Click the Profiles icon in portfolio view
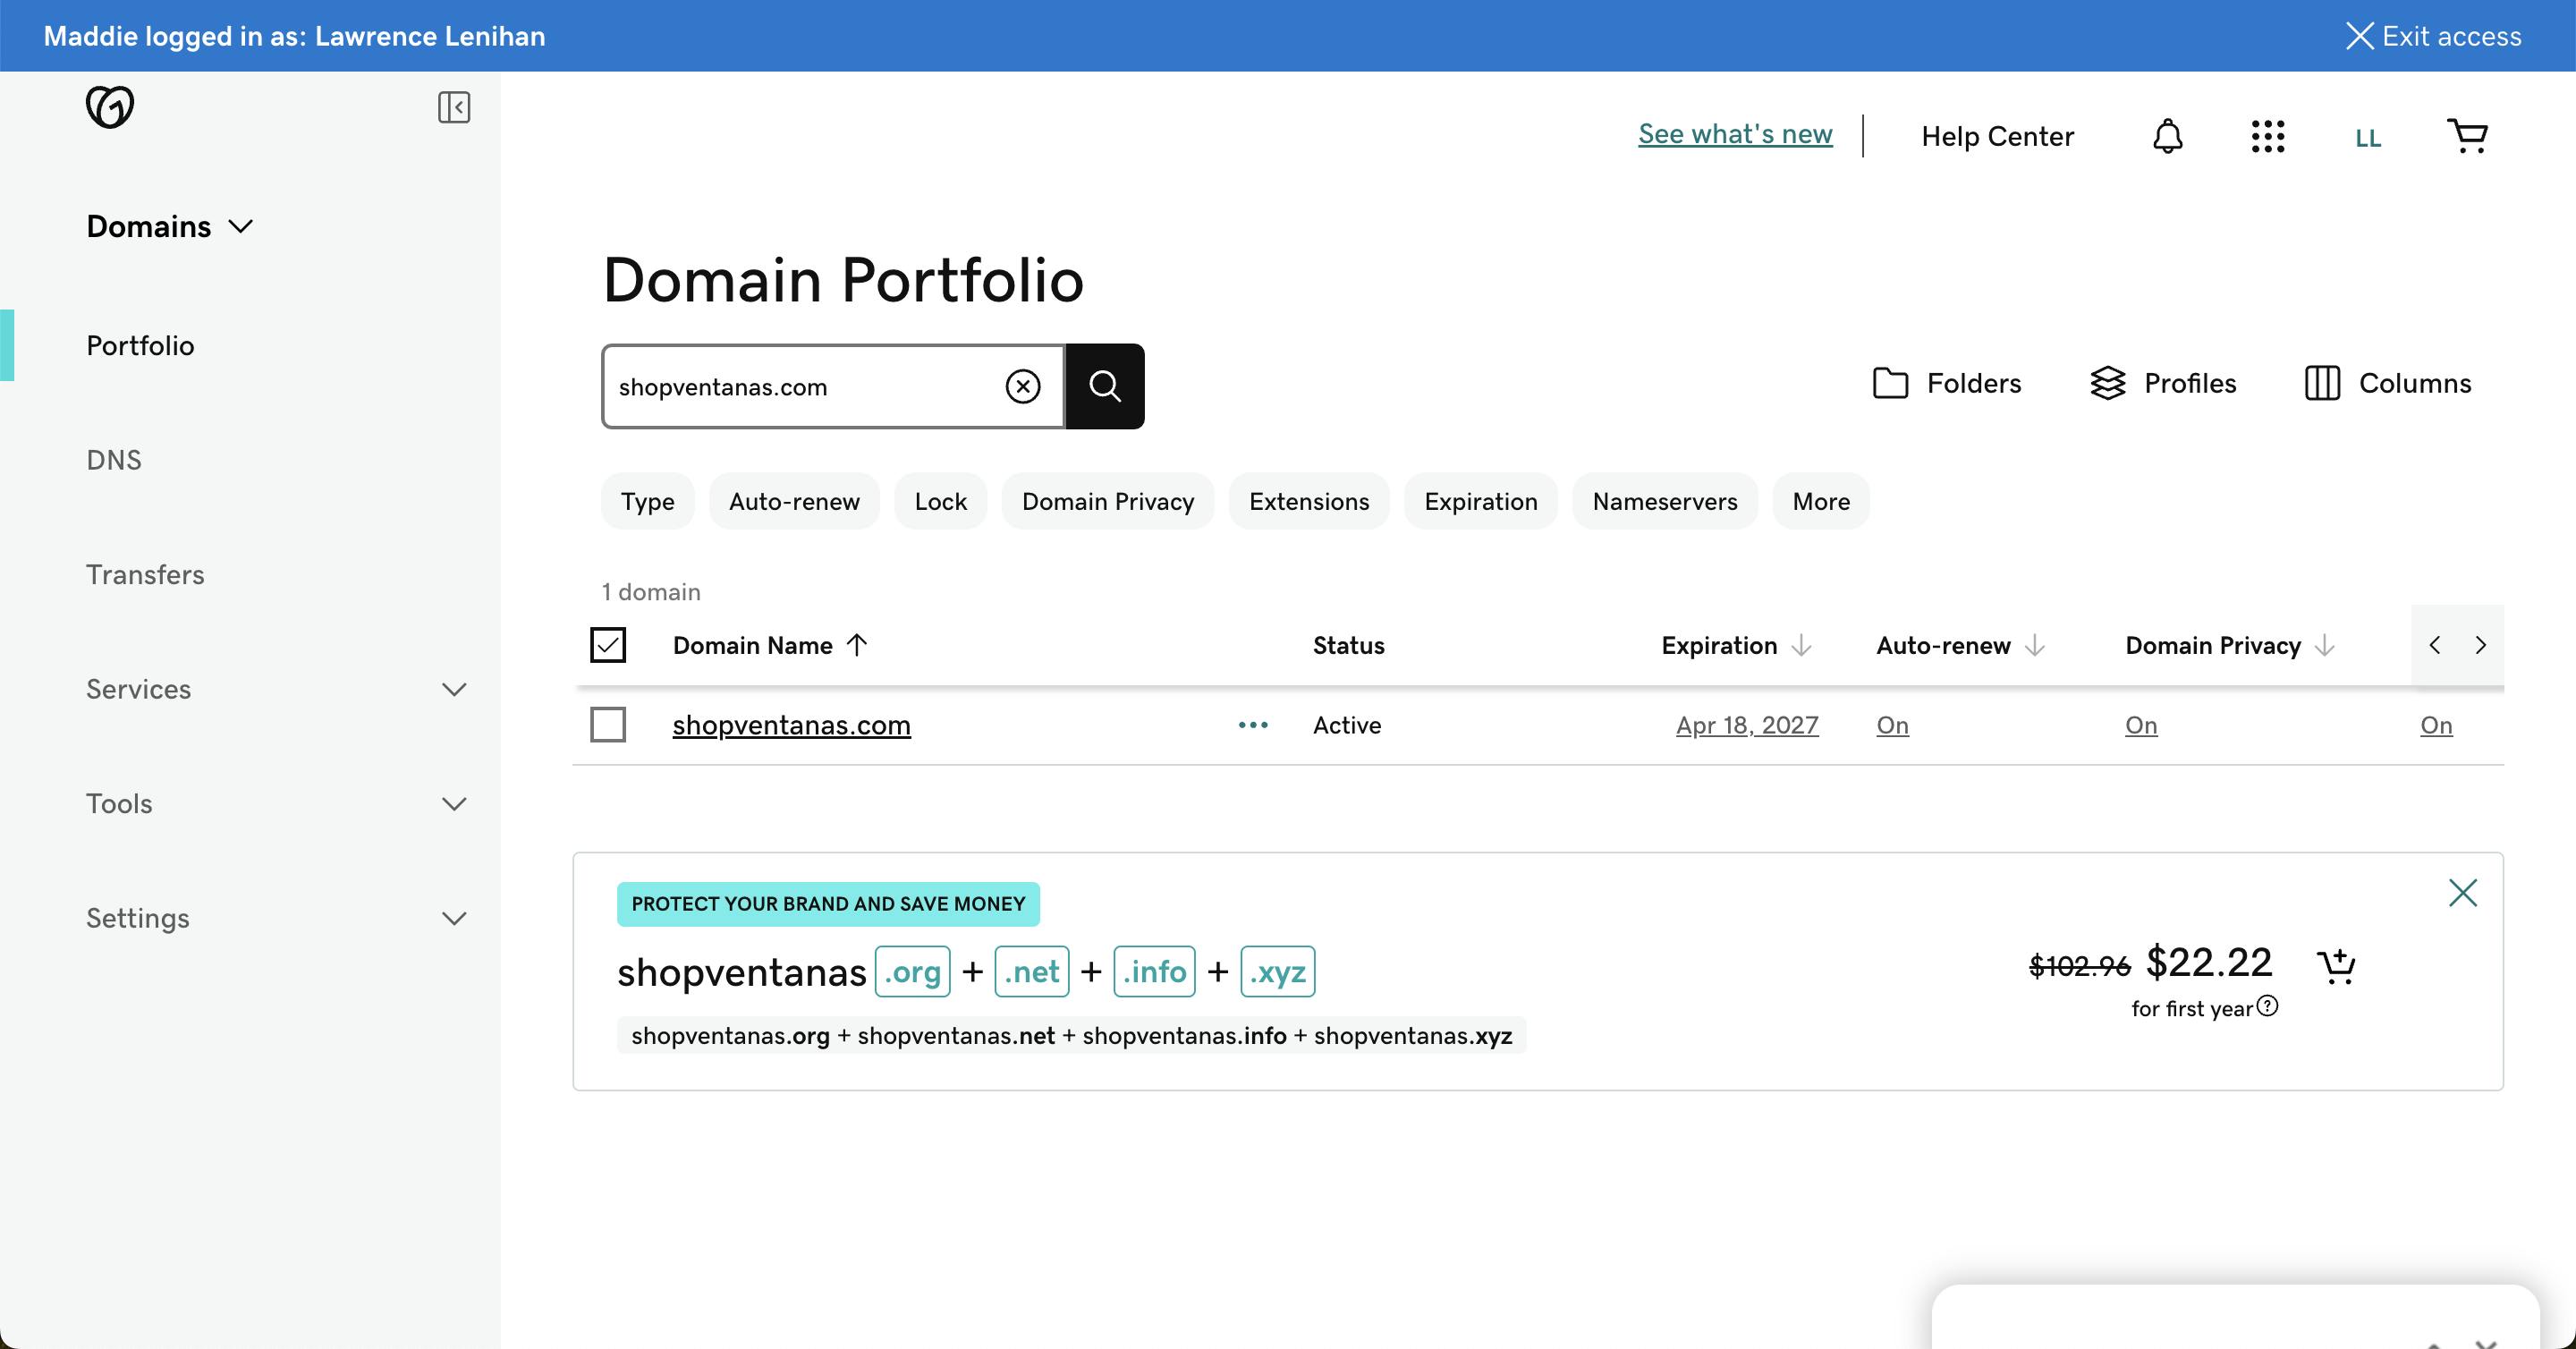The width and height of the screenshot is (2576, 1349). pos(2109,382)
